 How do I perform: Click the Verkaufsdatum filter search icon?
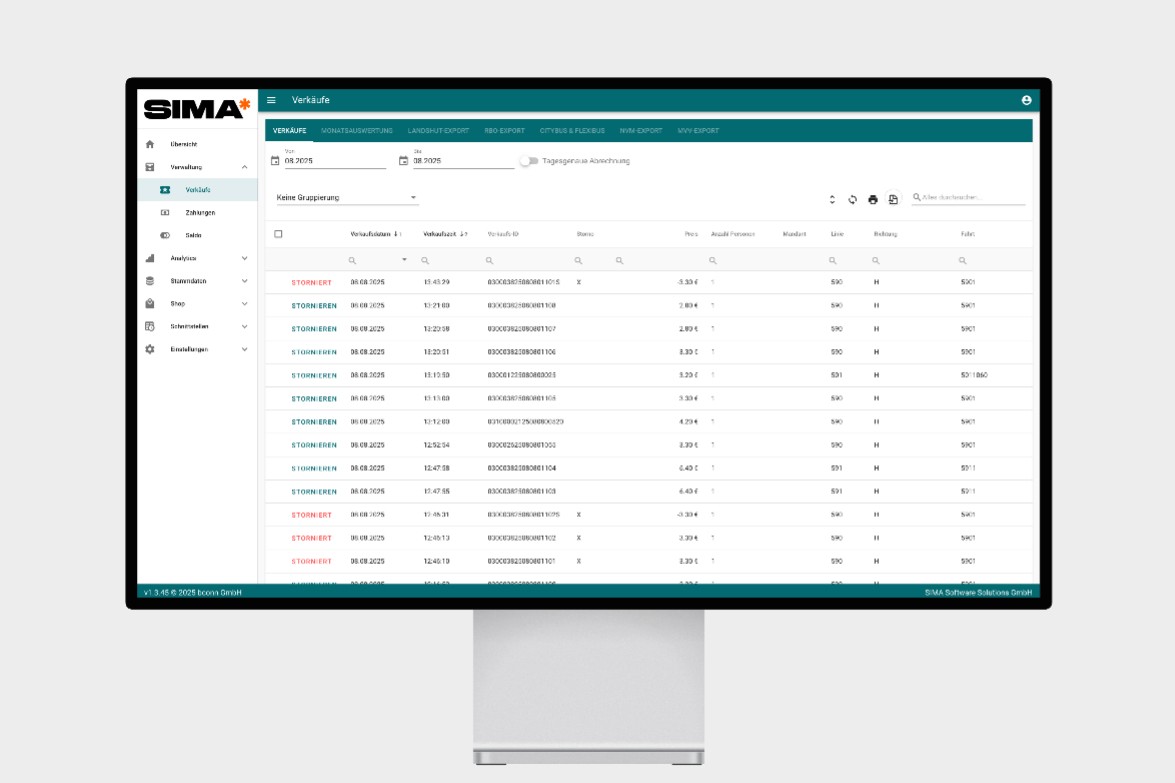tap(352, 261)
